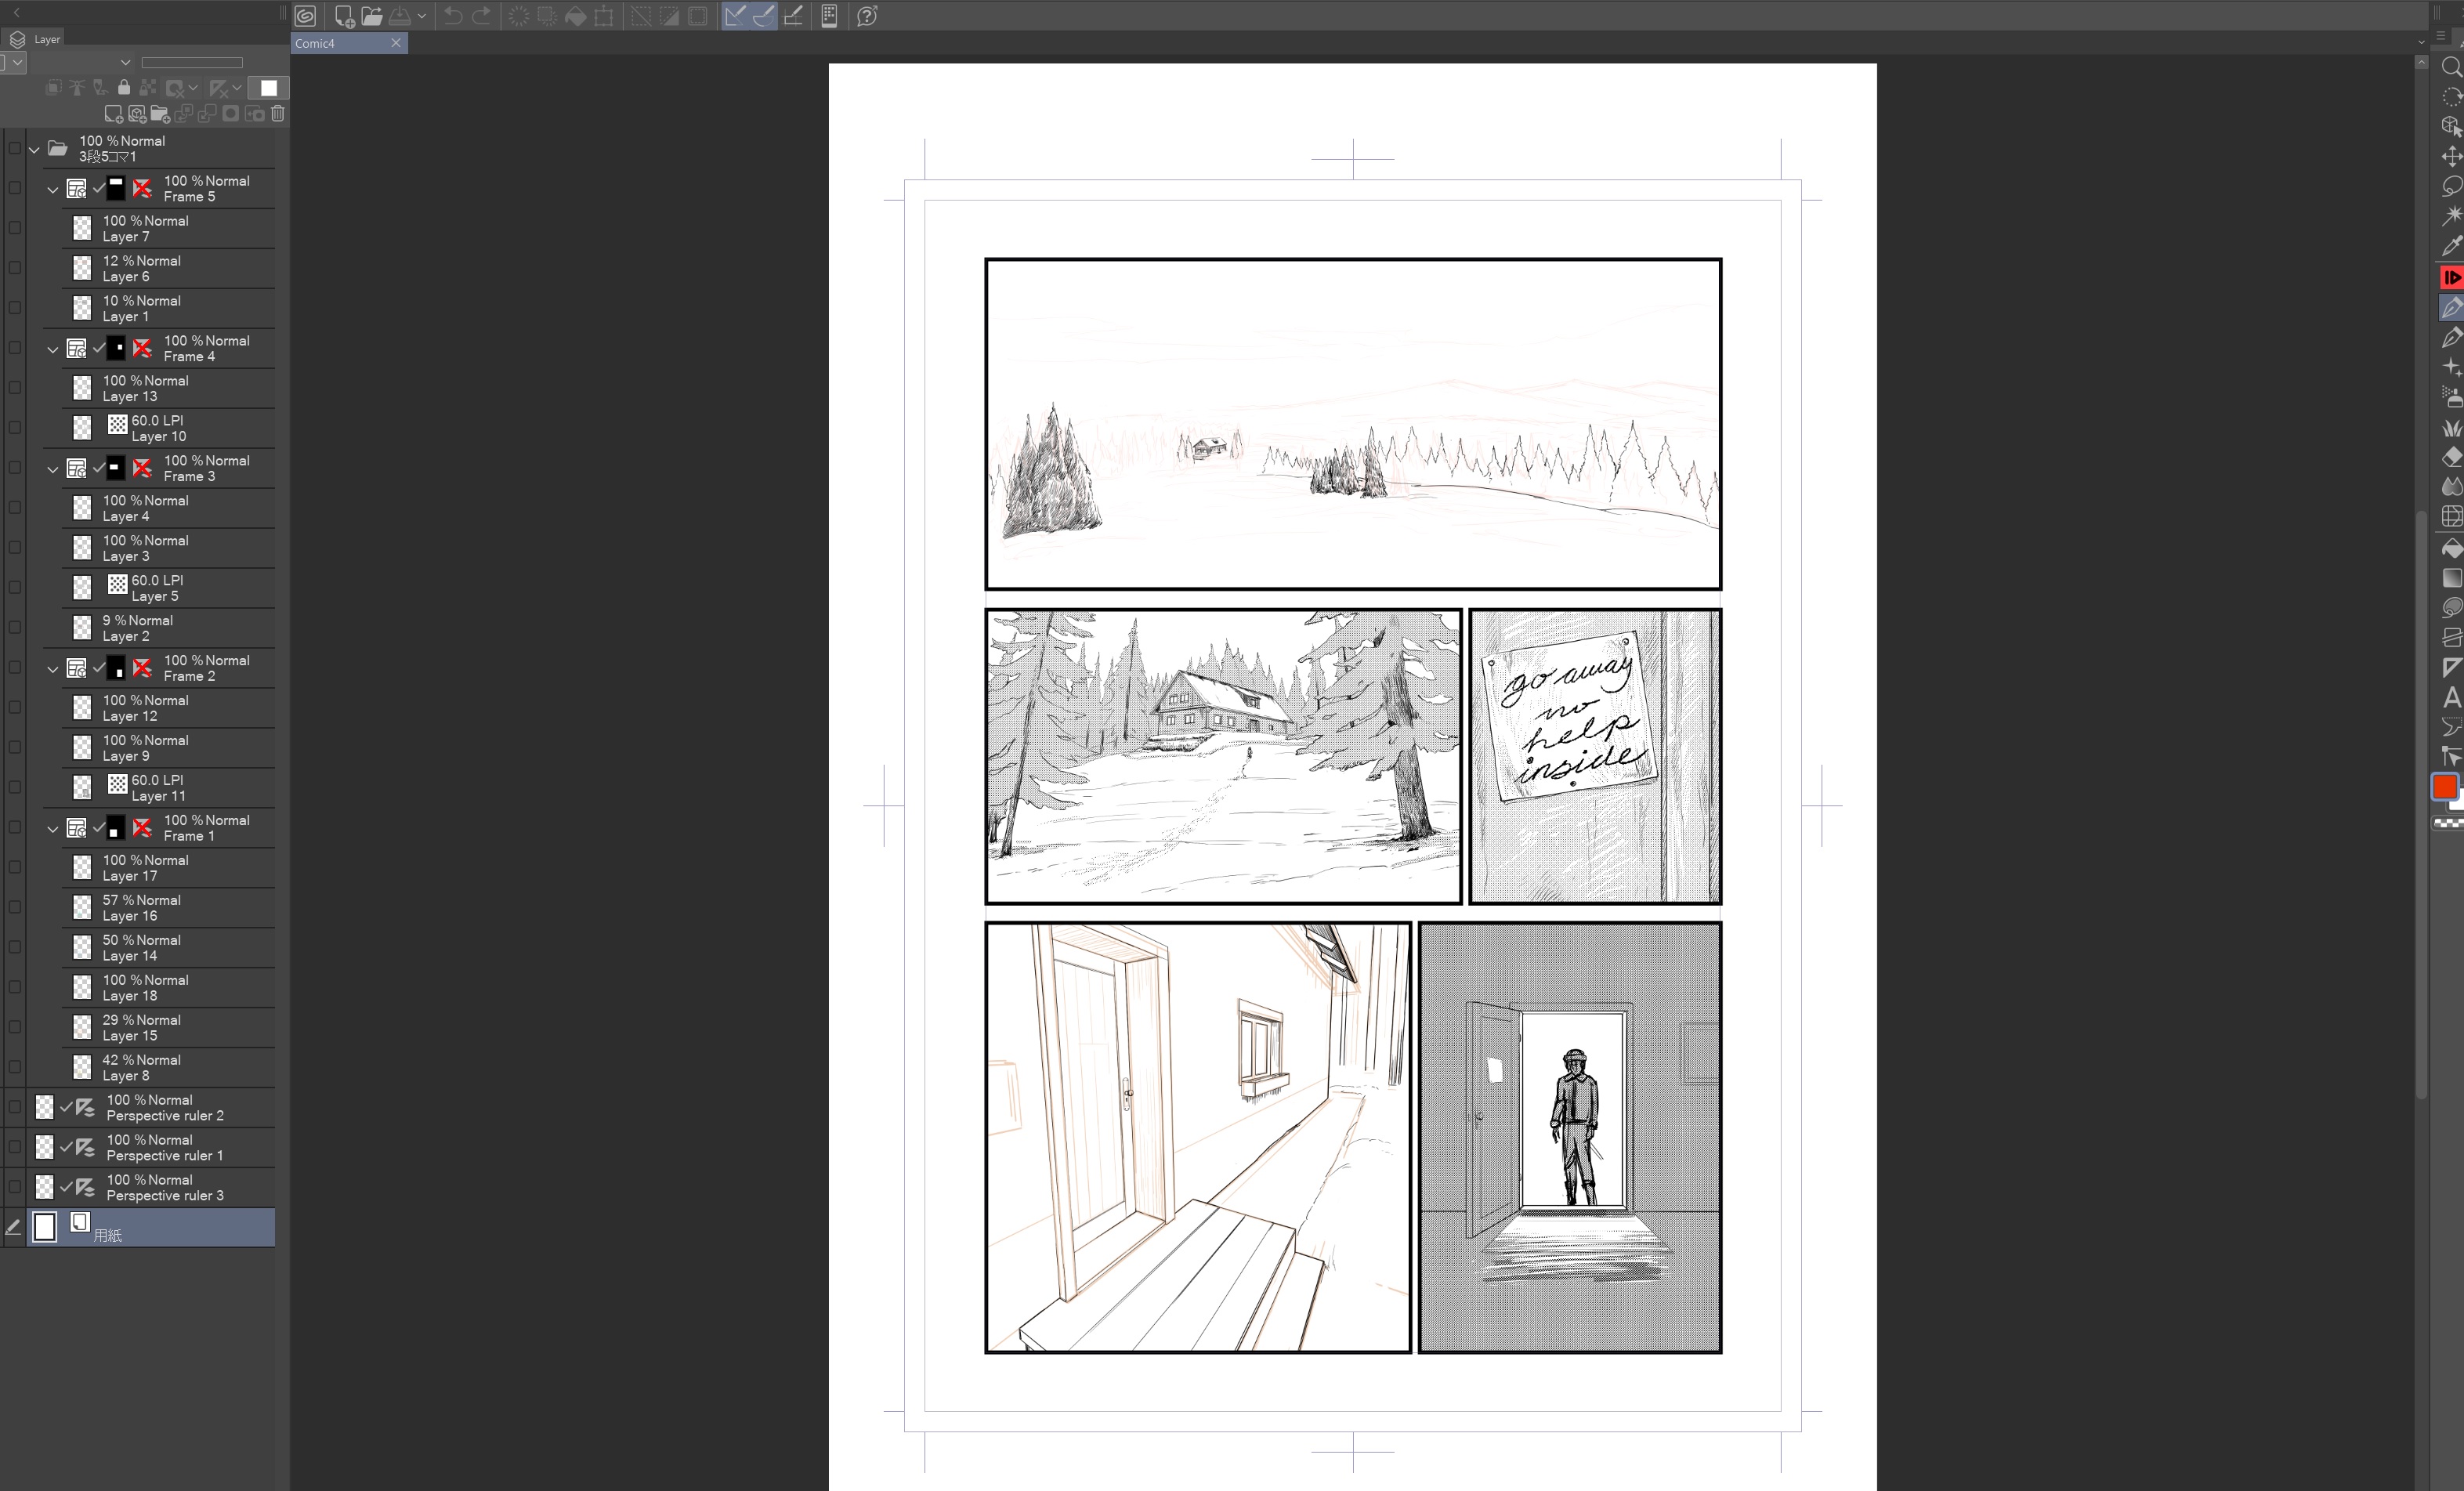This screenshot has width=2464, height=1491.
Task: Collapse the Frame 1 folder
Action: click(x=53, y=829)
